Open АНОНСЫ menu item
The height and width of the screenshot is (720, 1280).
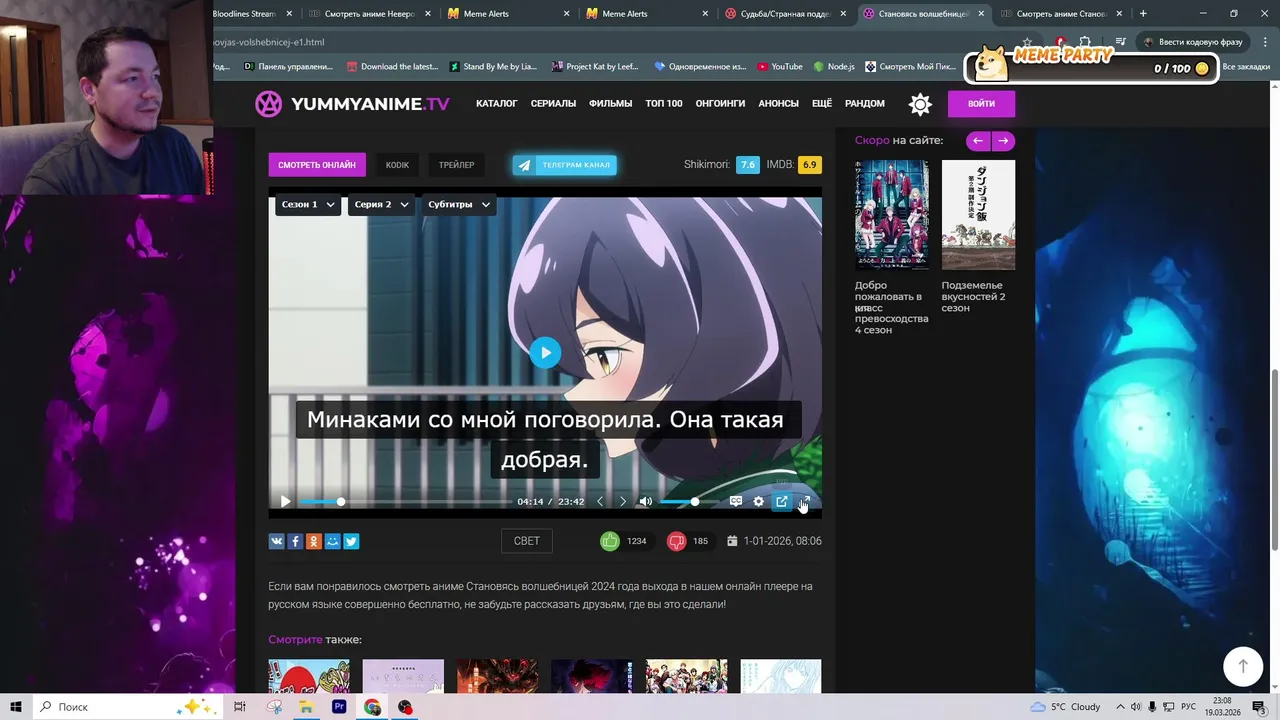(778, 104)
